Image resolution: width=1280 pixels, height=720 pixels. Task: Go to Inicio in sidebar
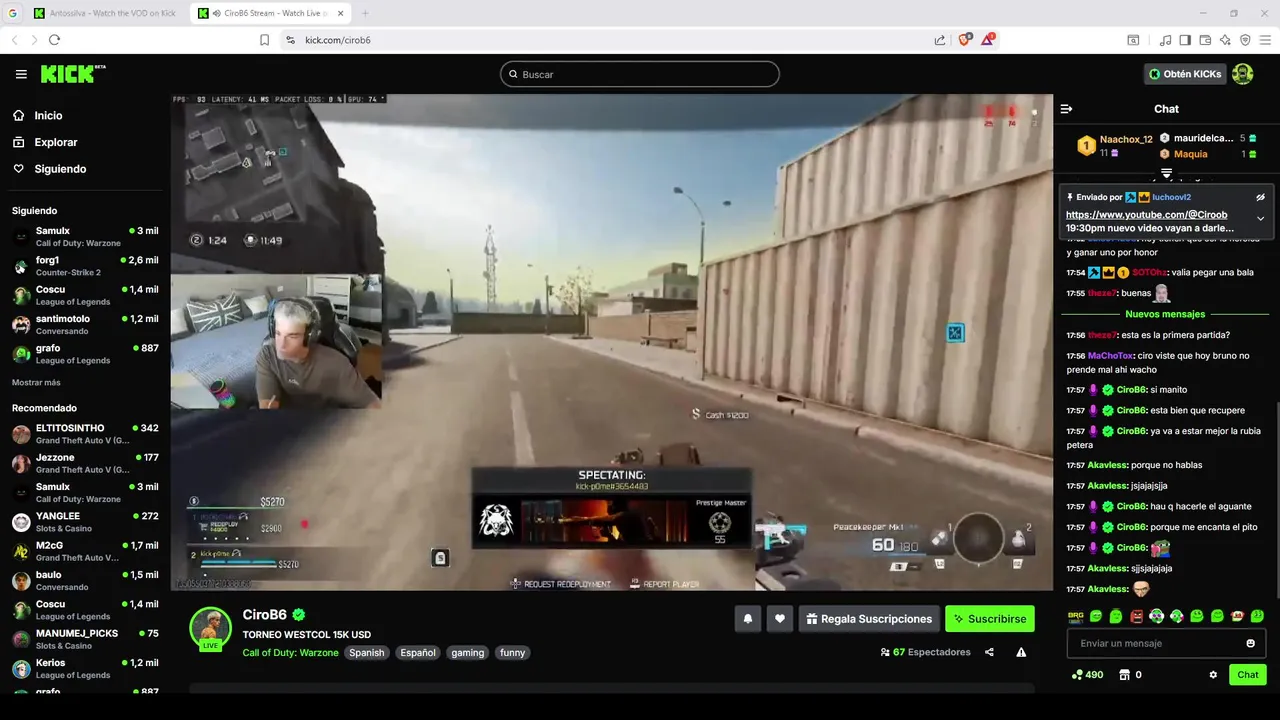pos(48,116)
